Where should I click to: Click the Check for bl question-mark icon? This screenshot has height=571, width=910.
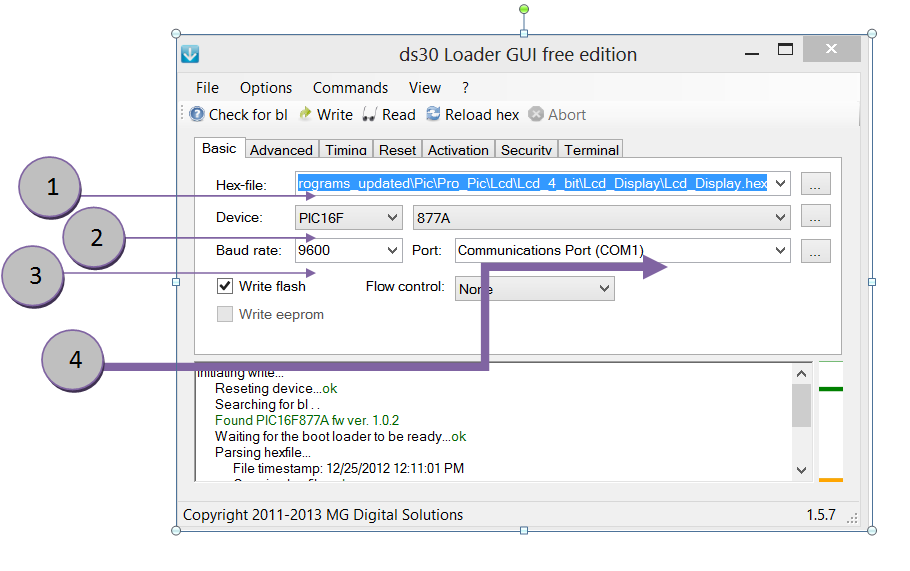coord(197,114)
